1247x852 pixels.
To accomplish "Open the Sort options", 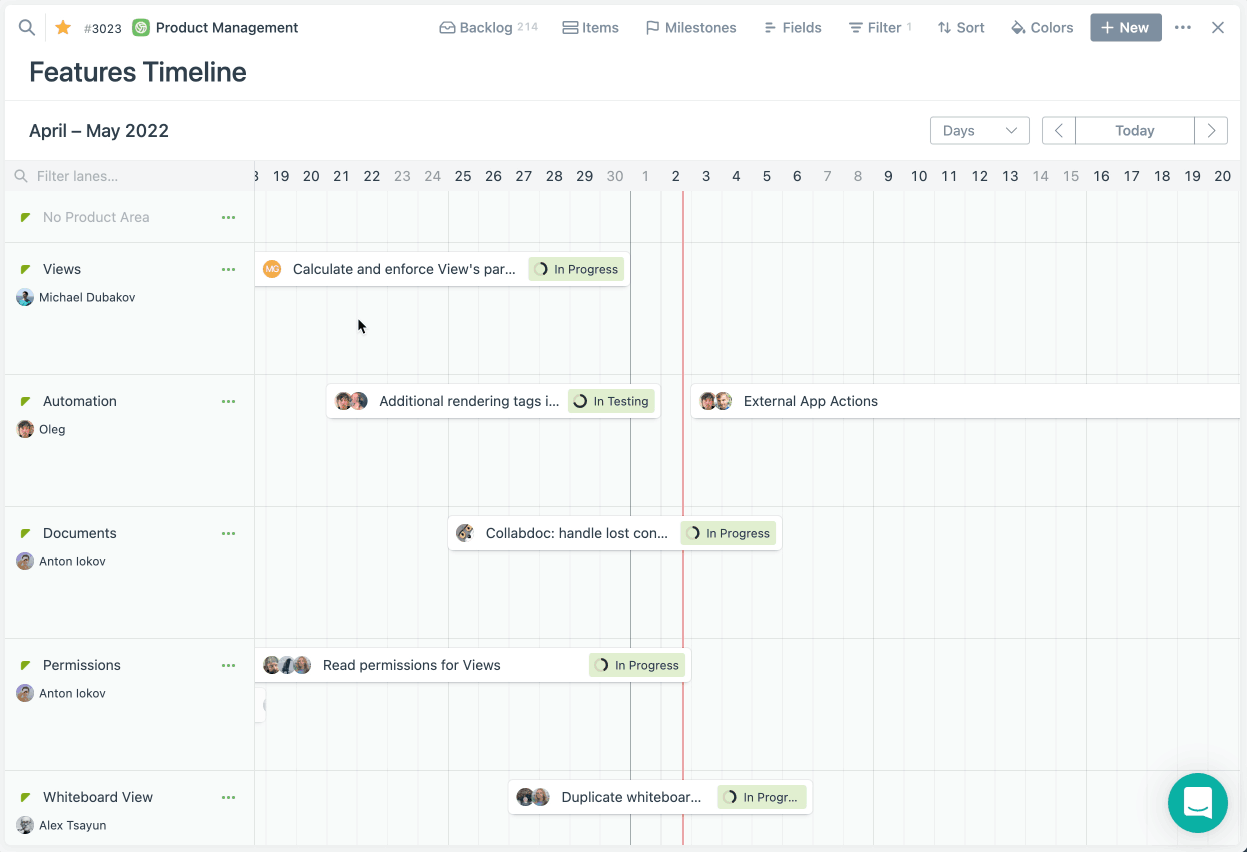I will pyautogui.click(x=961, y=28).
